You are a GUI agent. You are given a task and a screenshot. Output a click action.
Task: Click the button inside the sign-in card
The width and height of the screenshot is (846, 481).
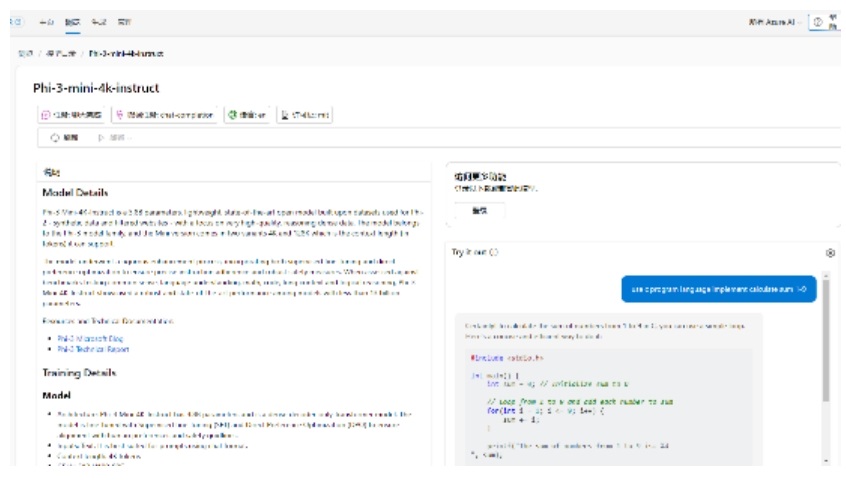[479, 211]
